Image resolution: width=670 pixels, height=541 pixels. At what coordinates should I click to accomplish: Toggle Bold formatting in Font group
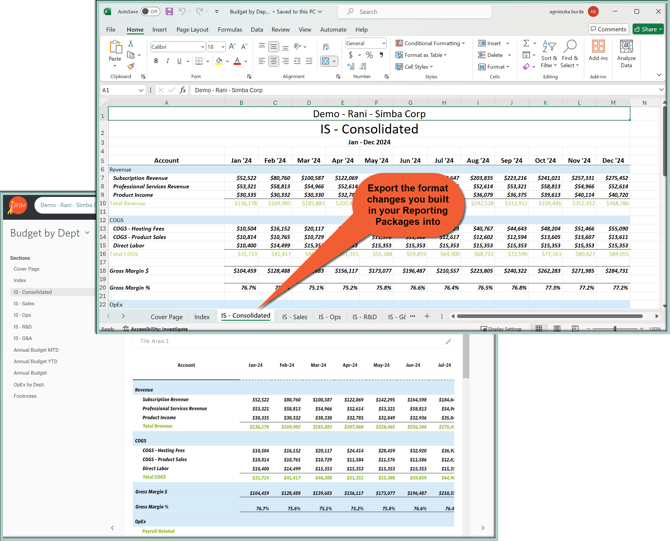click(156, 62)
